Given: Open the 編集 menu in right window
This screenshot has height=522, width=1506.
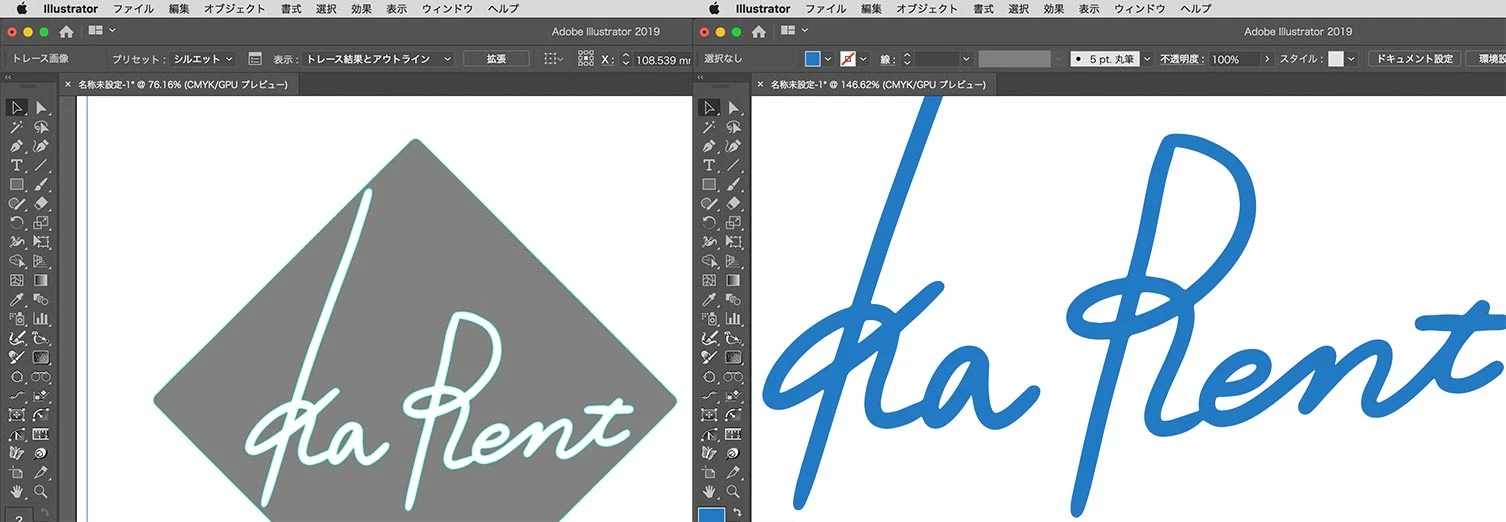Looking at the screenshot, I should 872,8.
